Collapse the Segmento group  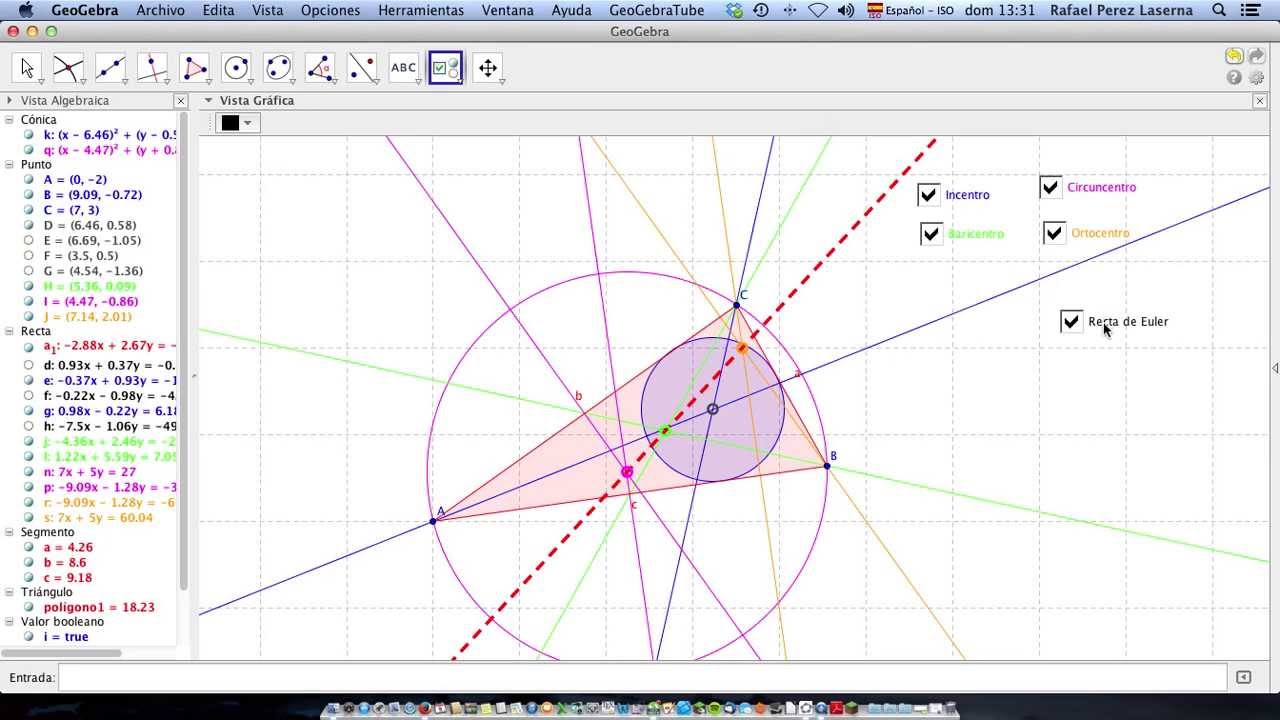click(9, 533)
